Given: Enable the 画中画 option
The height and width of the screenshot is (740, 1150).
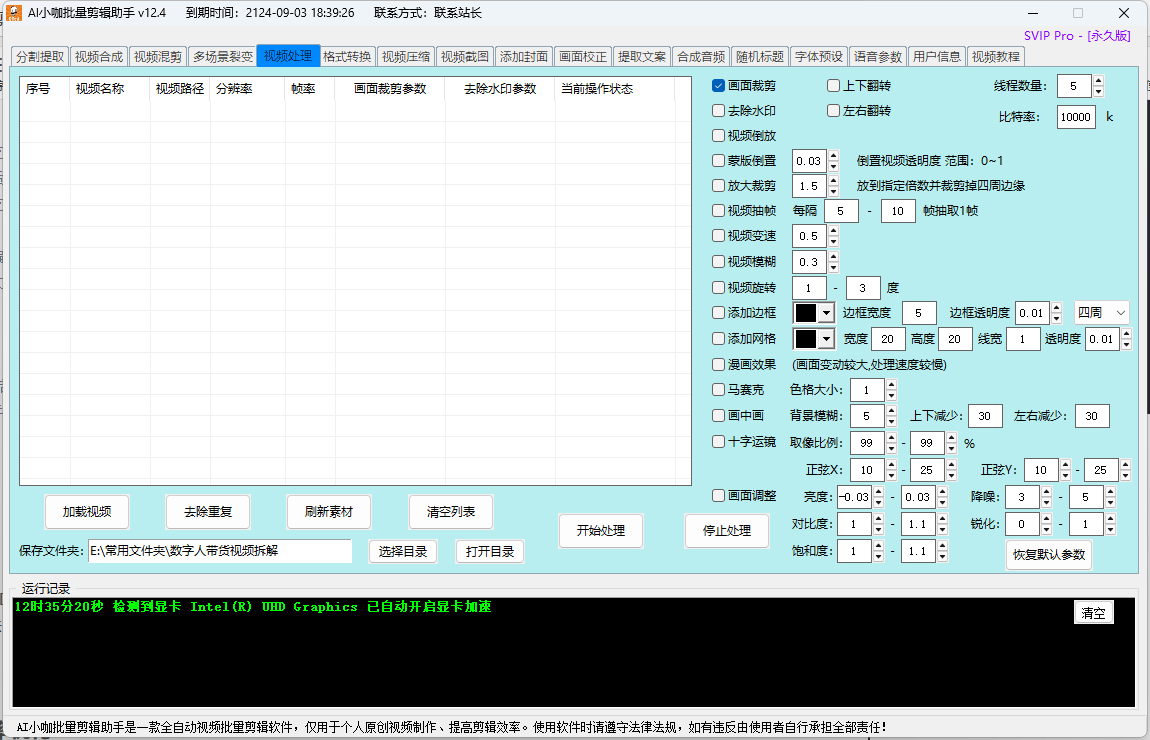Looking at the screenshot, I should 719,415.
